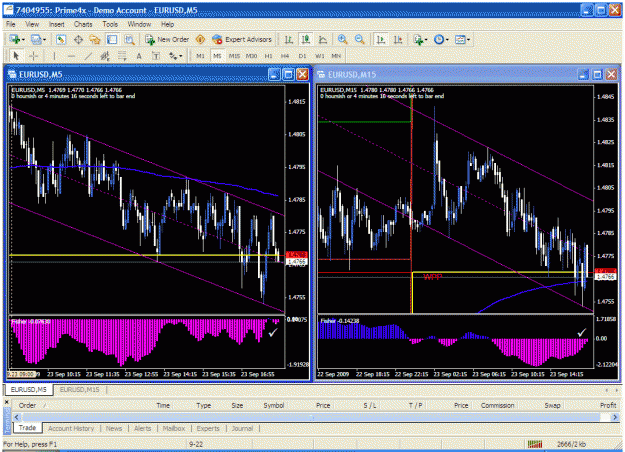Click the Terminal horizontal scrollbar

click(312, 417)
